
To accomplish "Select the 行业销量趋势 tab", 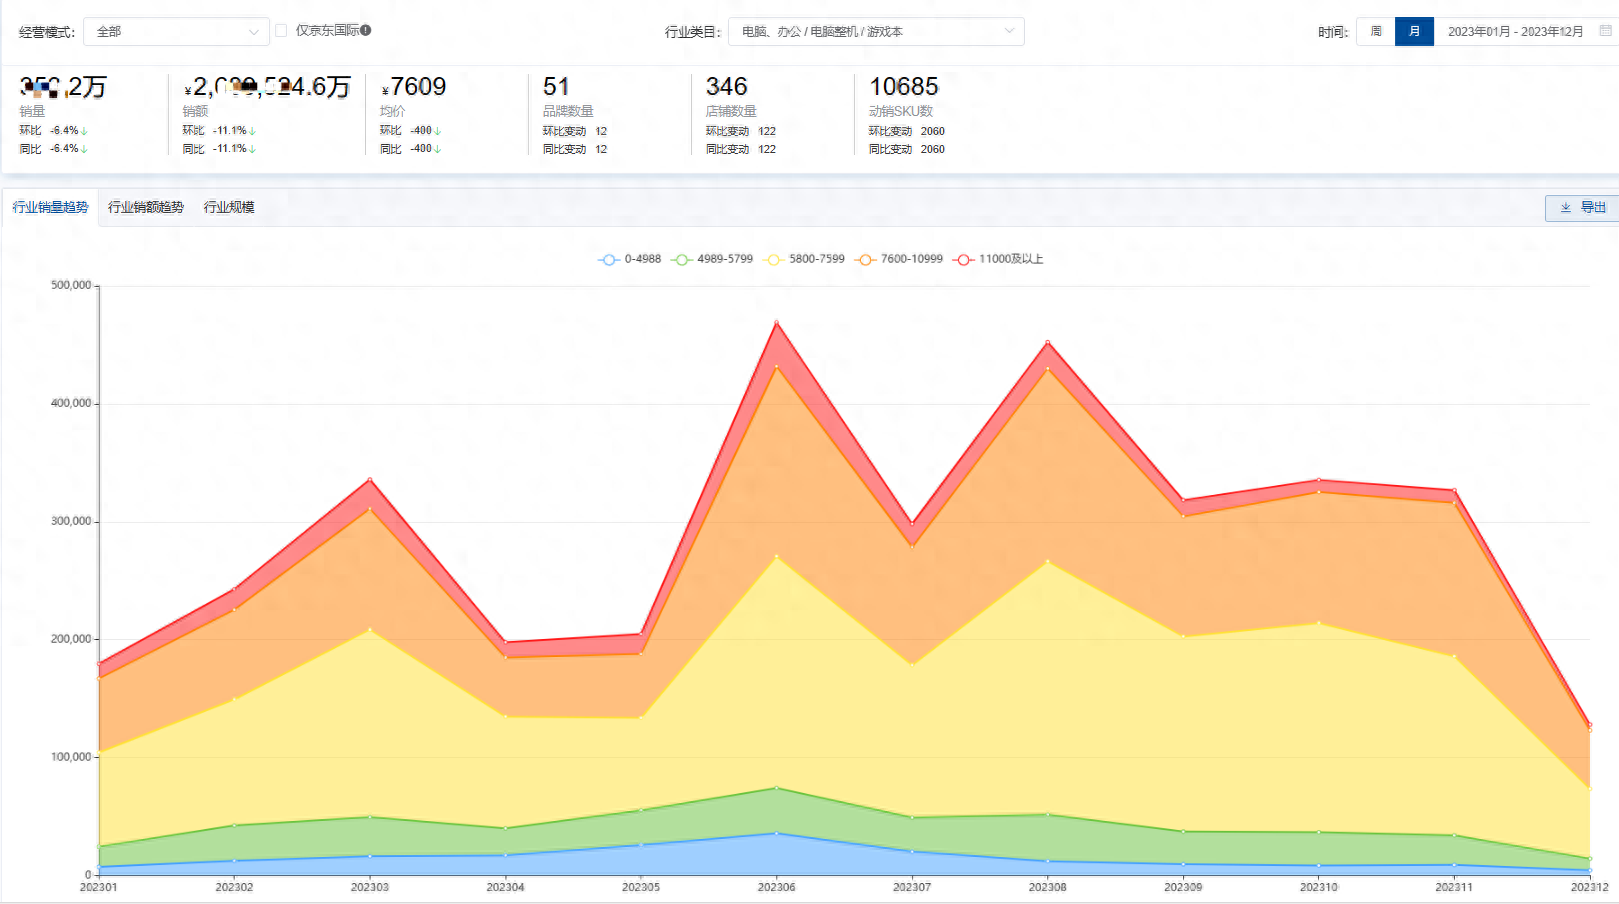I will click(x=50, y=207).
